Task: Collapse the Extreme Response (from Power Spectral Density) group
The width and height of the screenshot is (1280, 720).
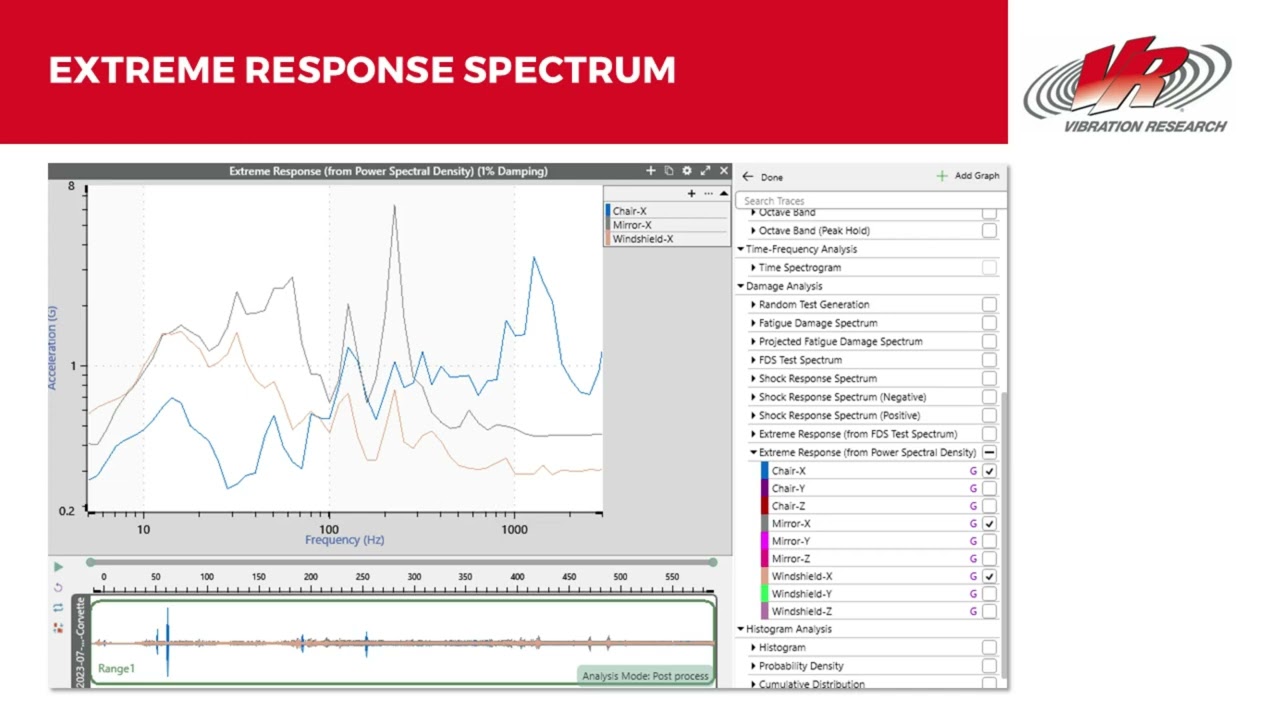Action: pyautogui.click(x=753, y=453)
